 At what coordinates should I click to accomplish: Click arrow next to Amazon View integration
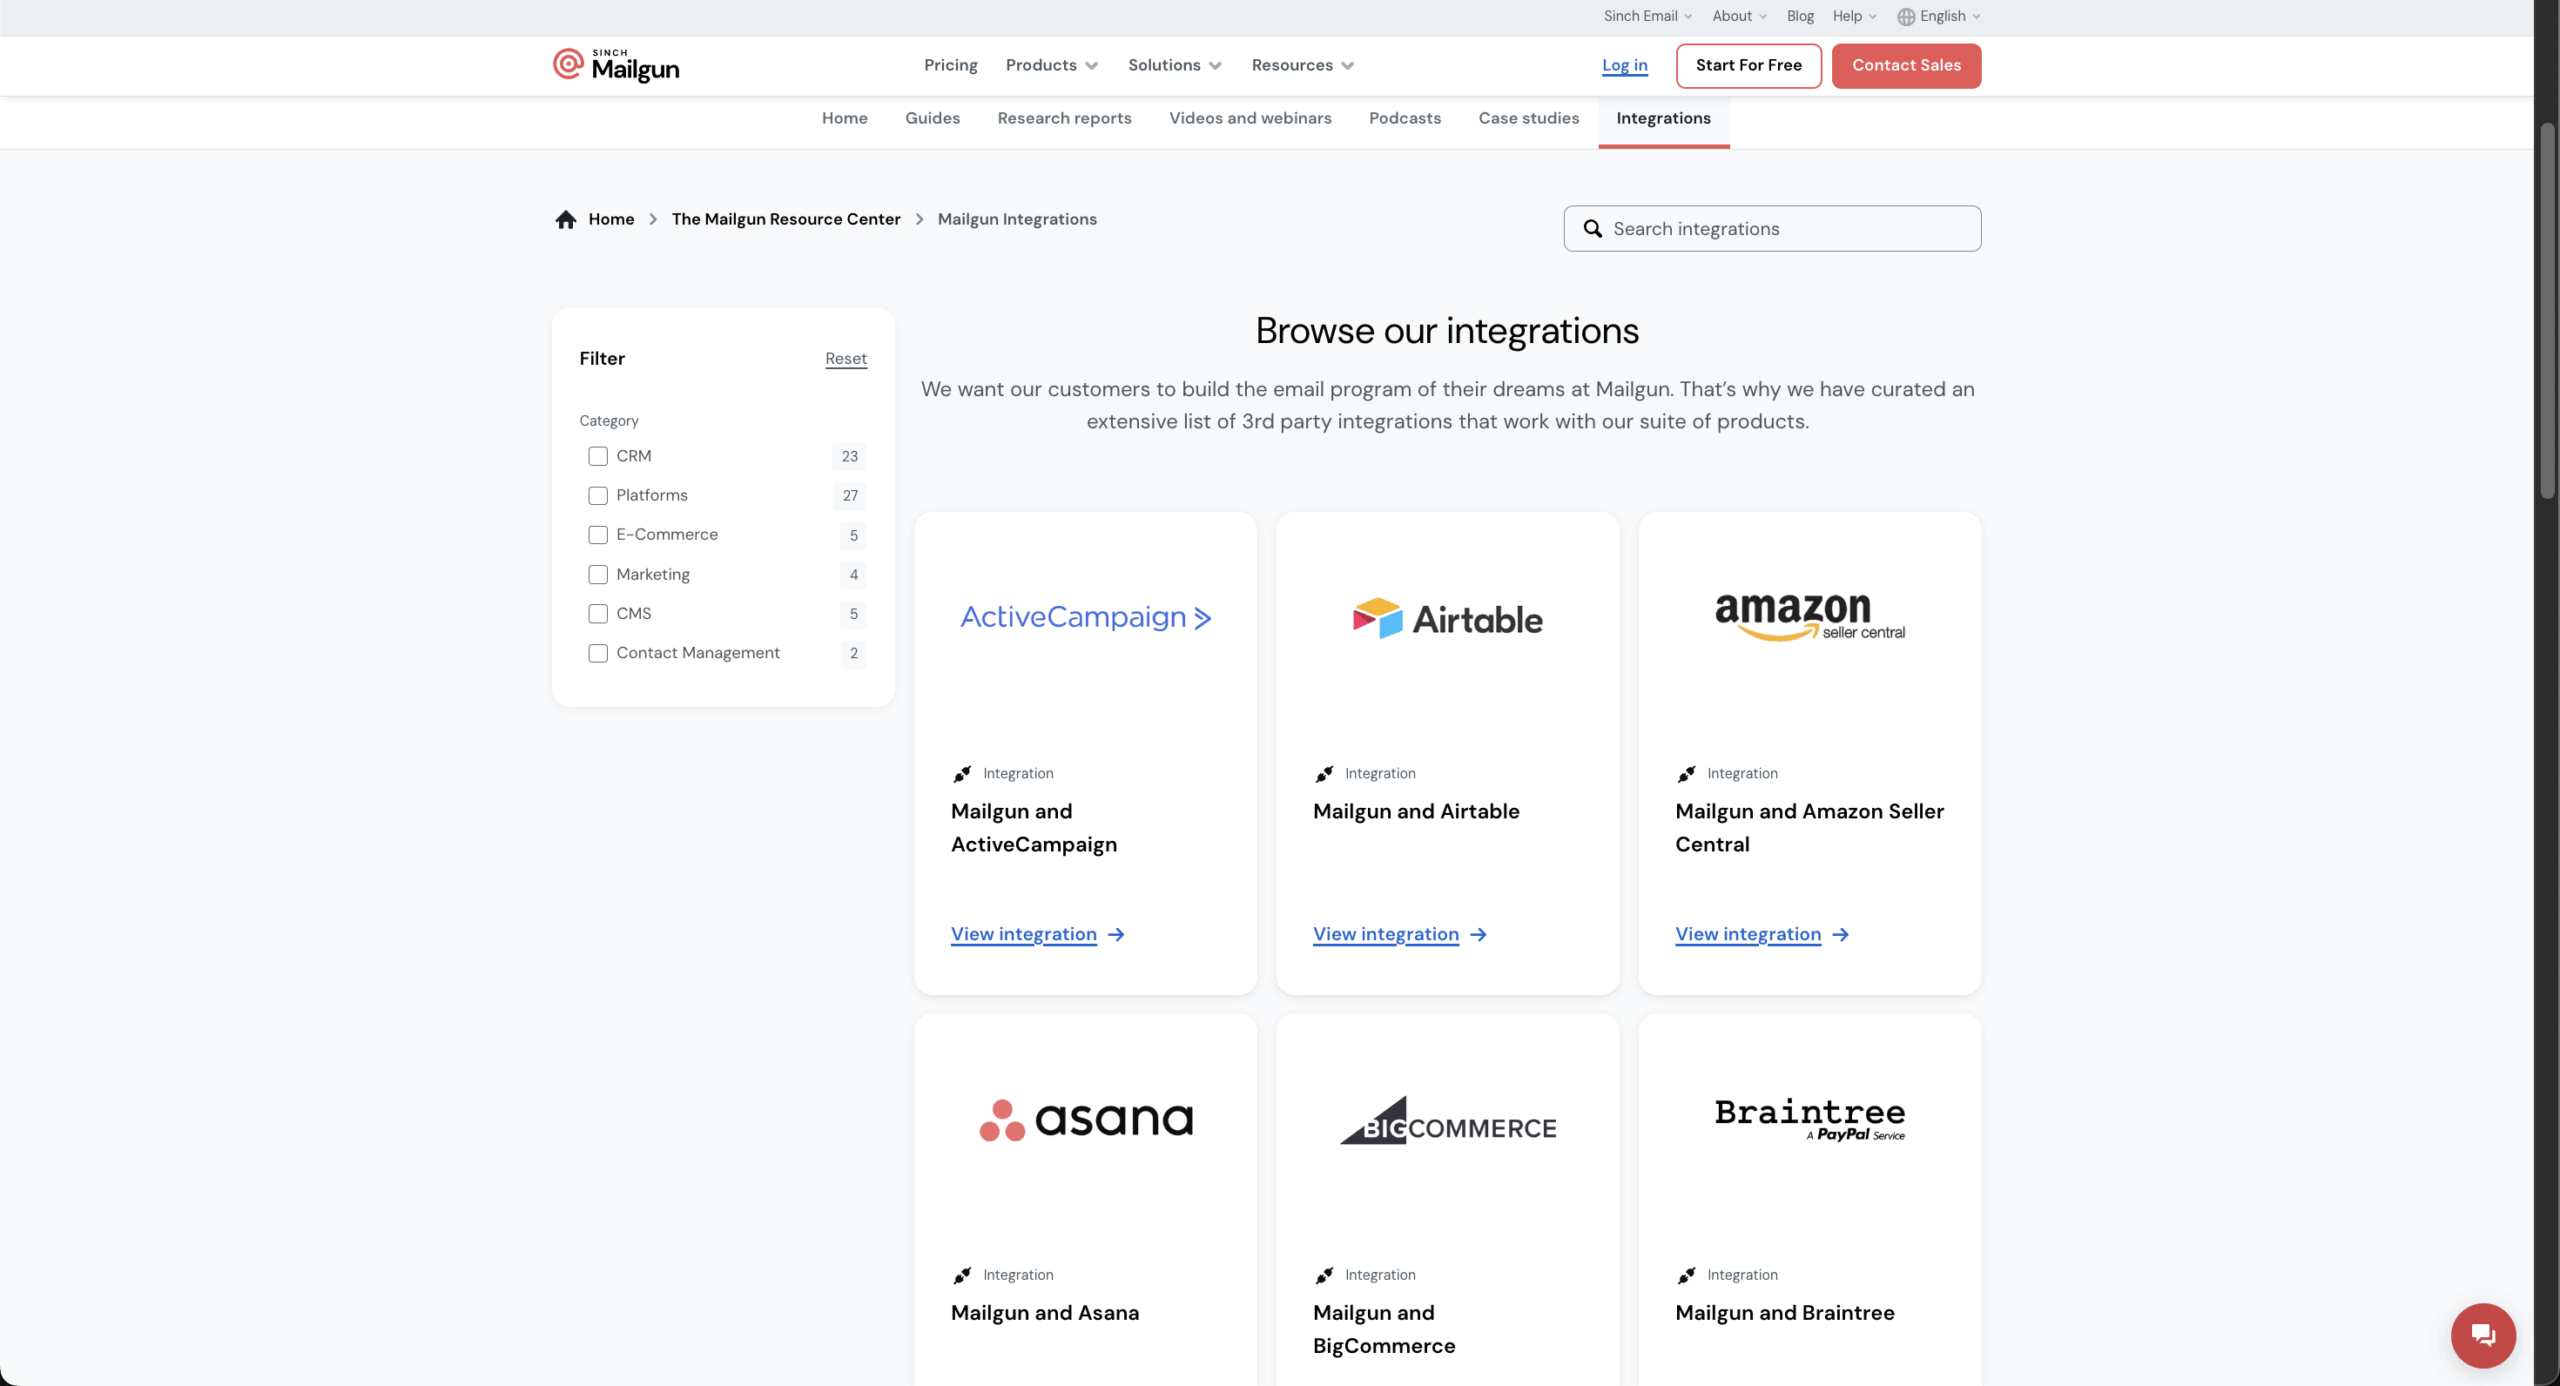click(x=1840, y=935)
